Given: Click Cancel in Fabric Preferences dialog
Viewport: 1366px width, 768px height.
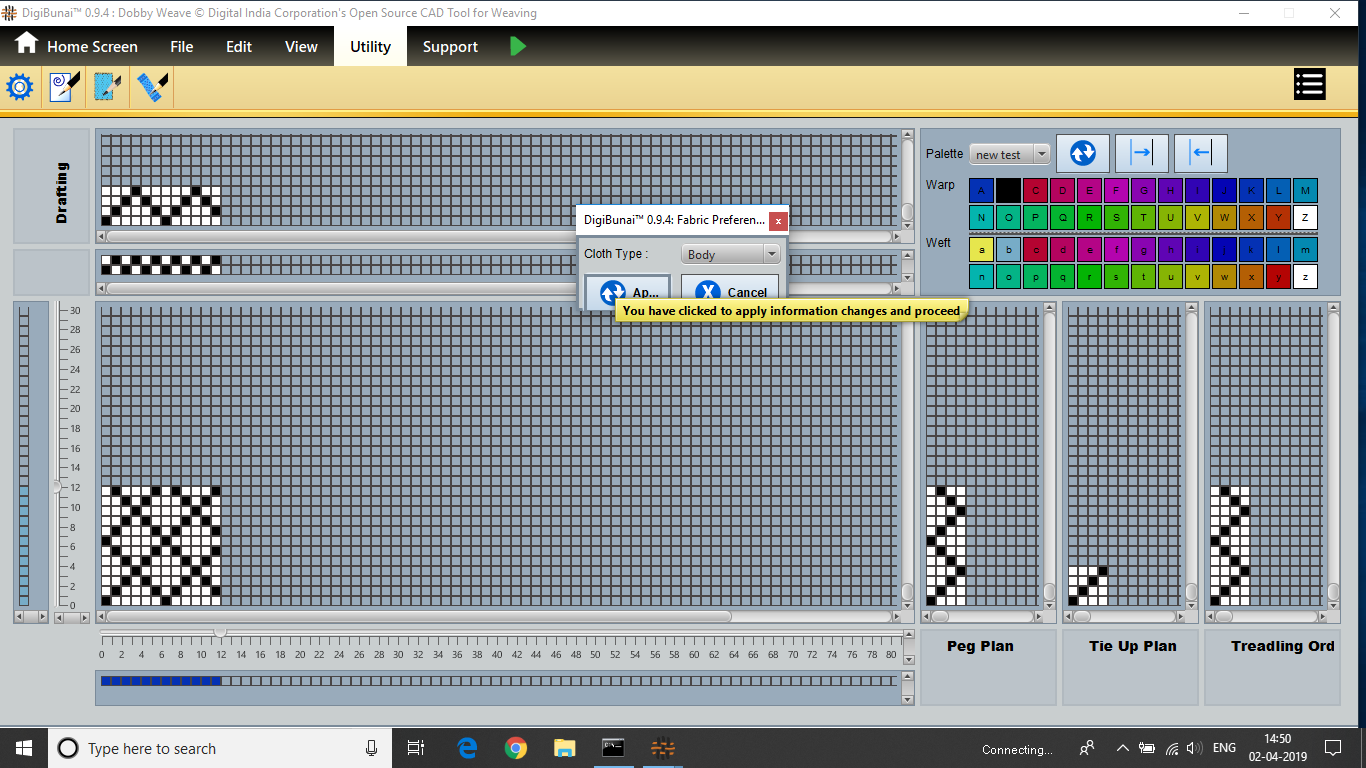Looking at the screenshot, I should click(730, 291).
